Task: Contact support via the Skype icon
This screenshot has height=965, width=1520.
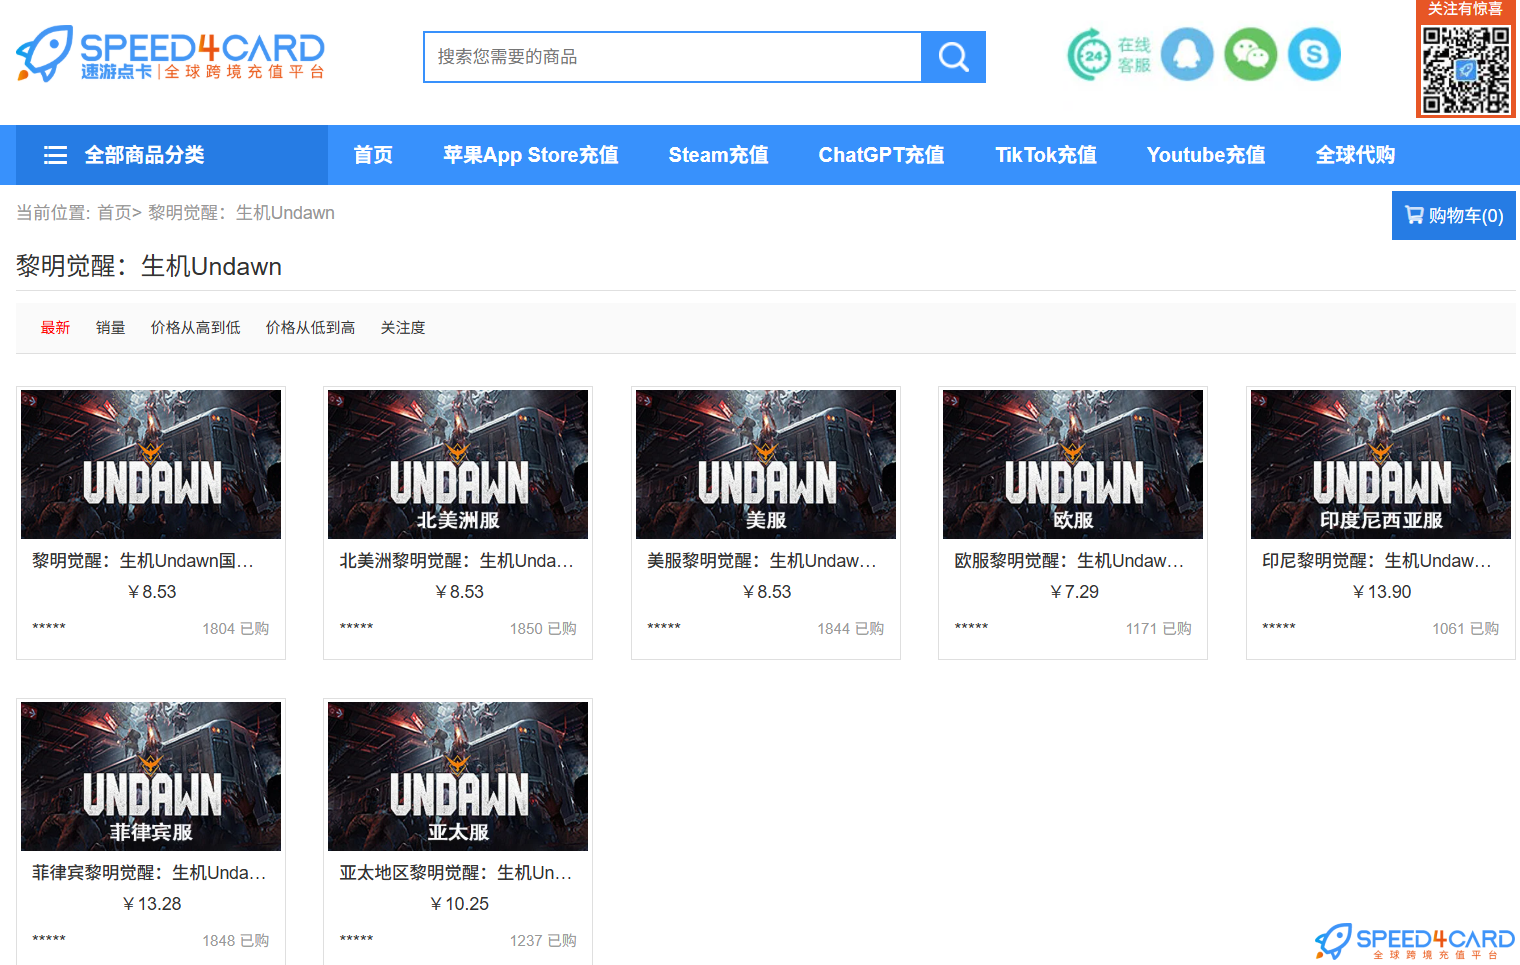Action: point(1314,54)
